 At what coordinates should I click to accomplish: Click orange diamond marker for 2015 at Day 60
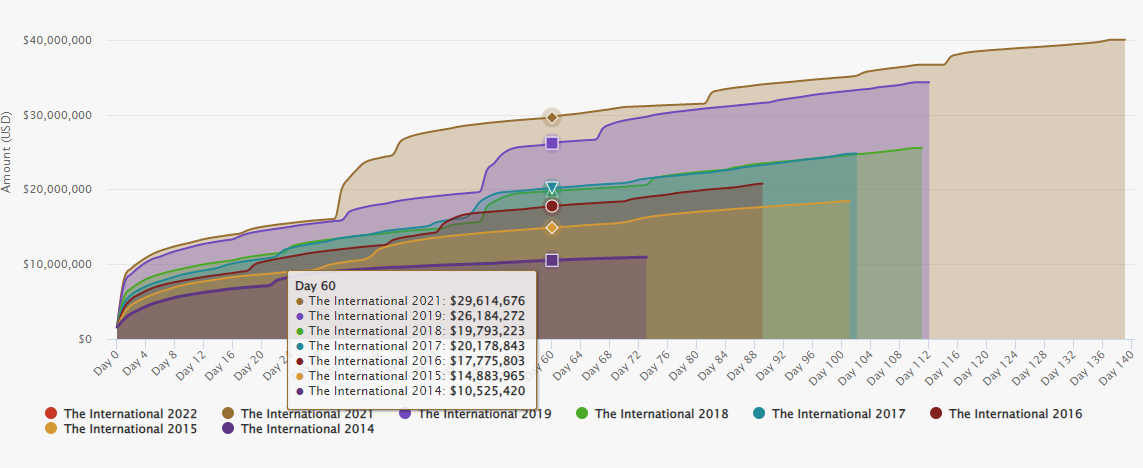pyautogui.click(x=552, y=227)
